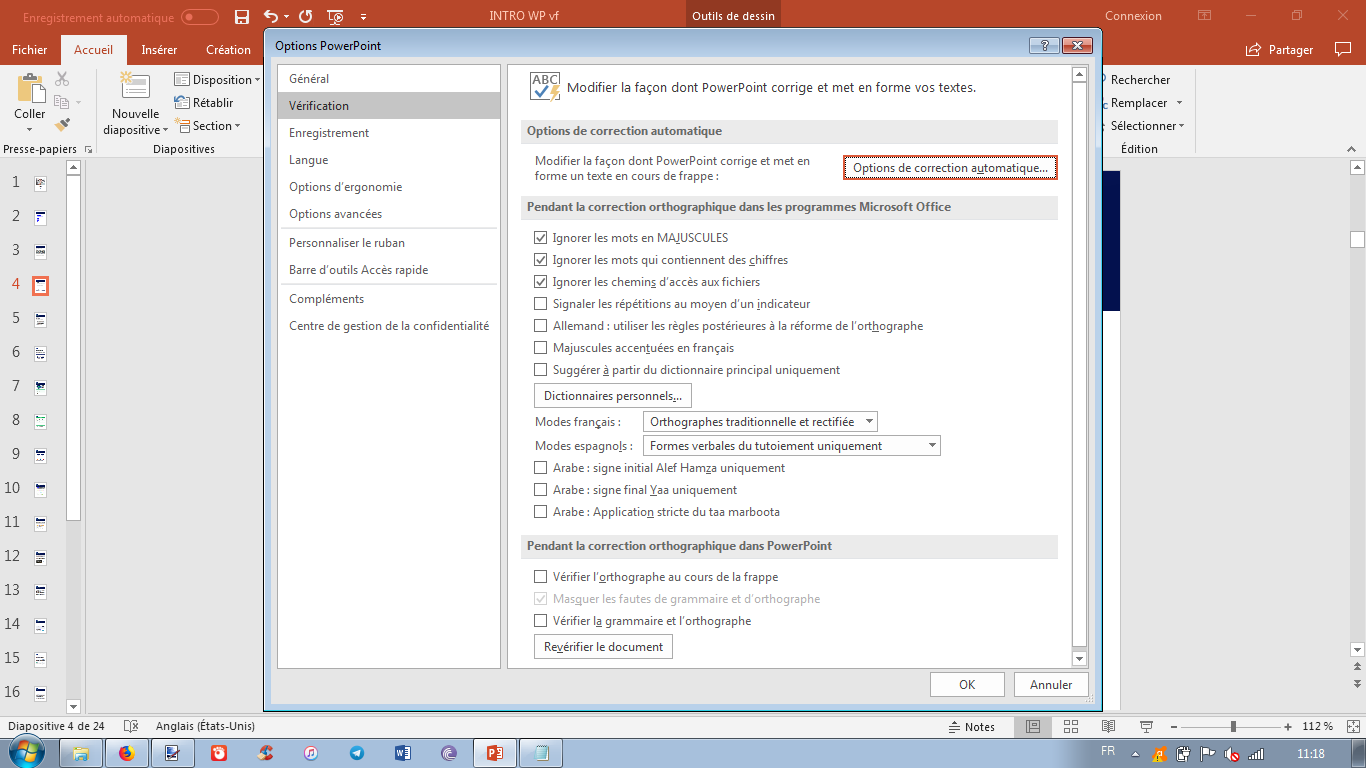This screenshot has width=1366, height=768.
Task: Click Connexion to sign in
Action: tap(1133, 16)
